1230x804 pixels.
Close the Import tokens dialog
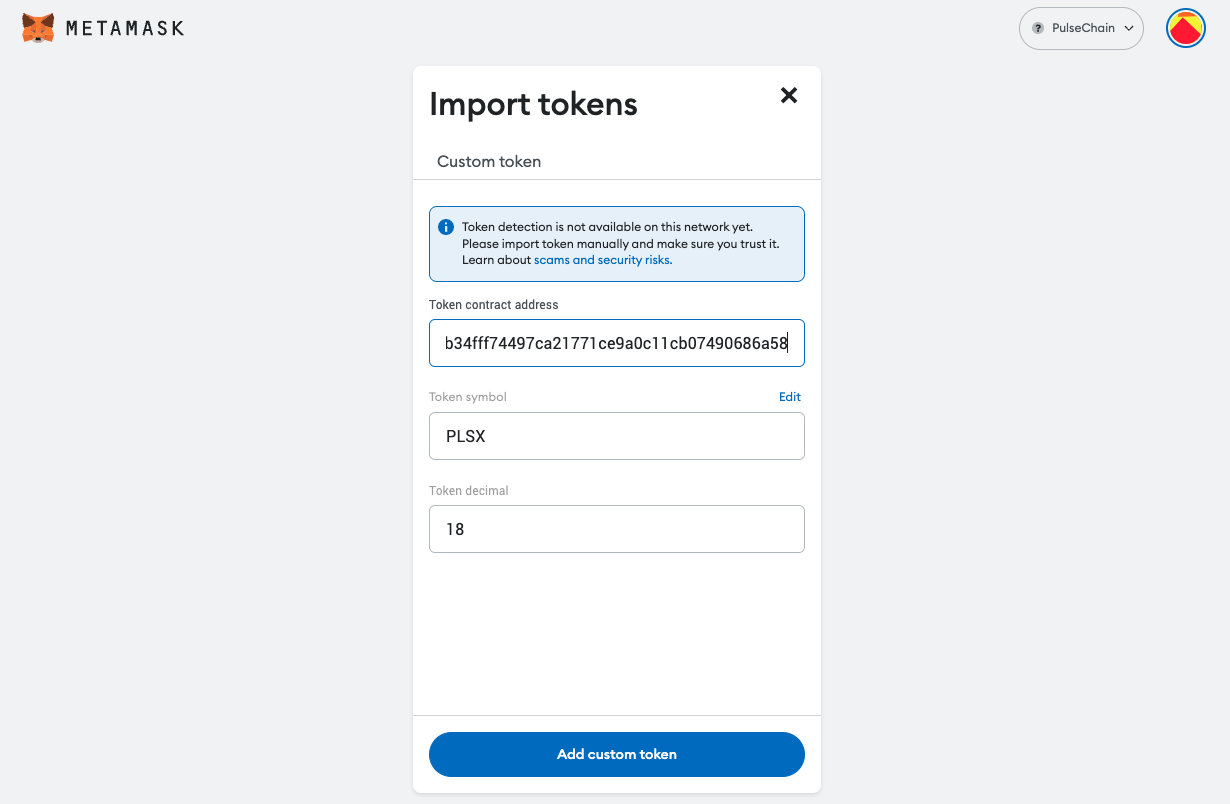pyautogui.click(x=789, y=95)
